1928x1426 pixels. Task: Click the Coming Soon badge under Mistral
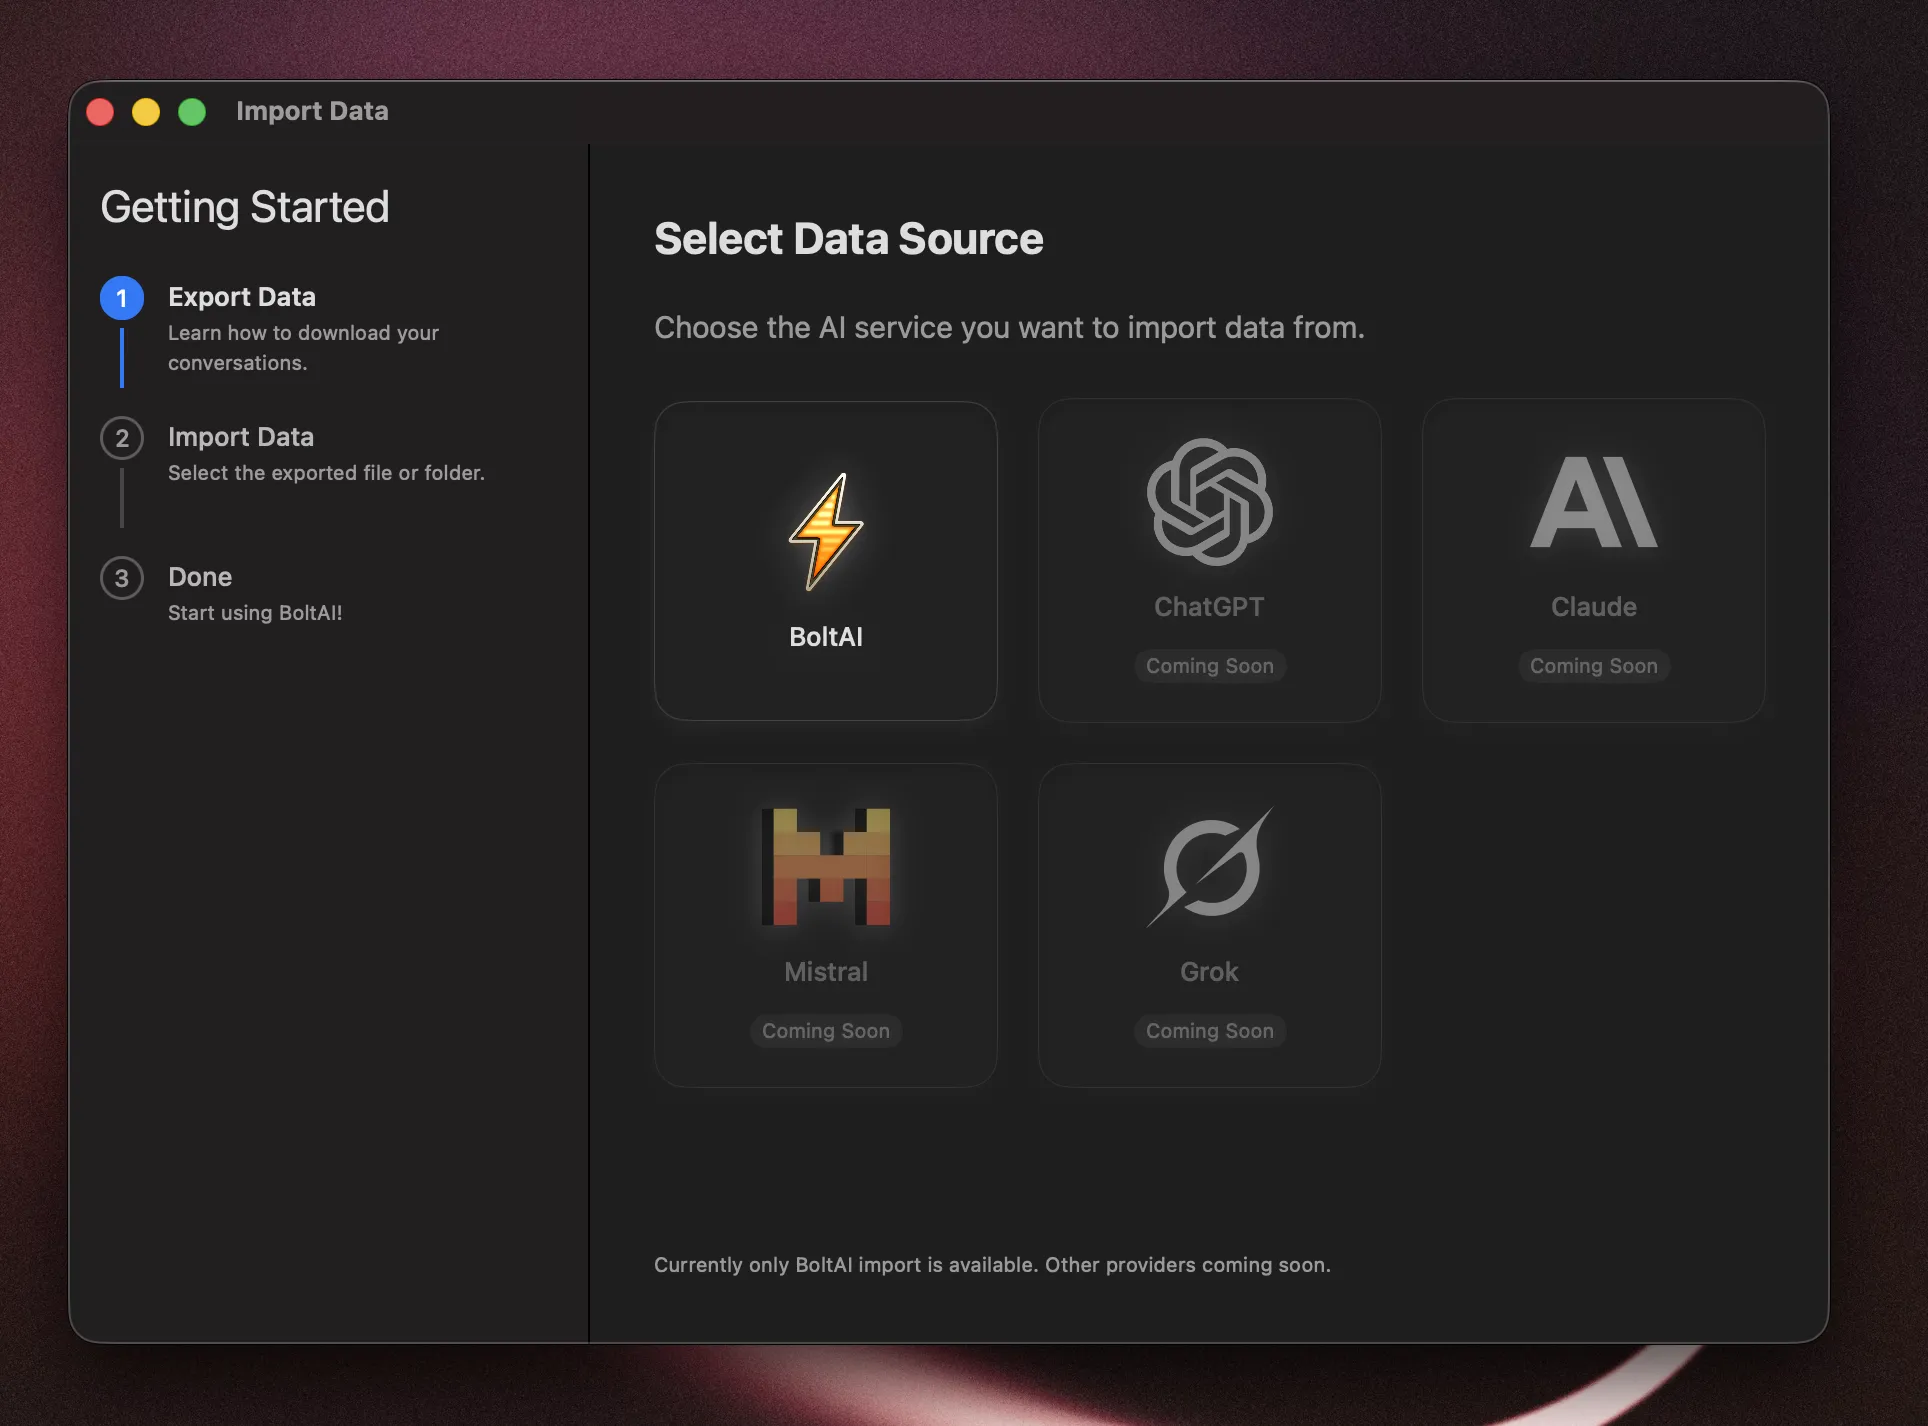826,1031
